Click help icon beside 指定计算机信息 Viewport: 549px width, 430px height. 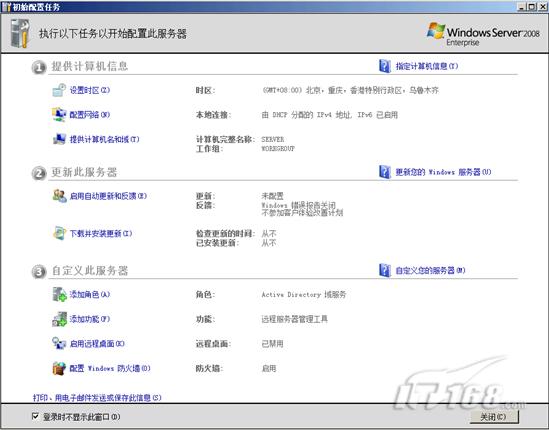click(385, 66)
